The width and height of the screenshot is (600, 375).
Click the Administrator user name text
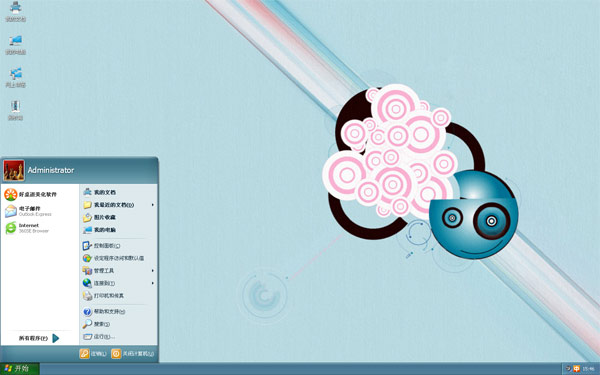coord(51,170)
